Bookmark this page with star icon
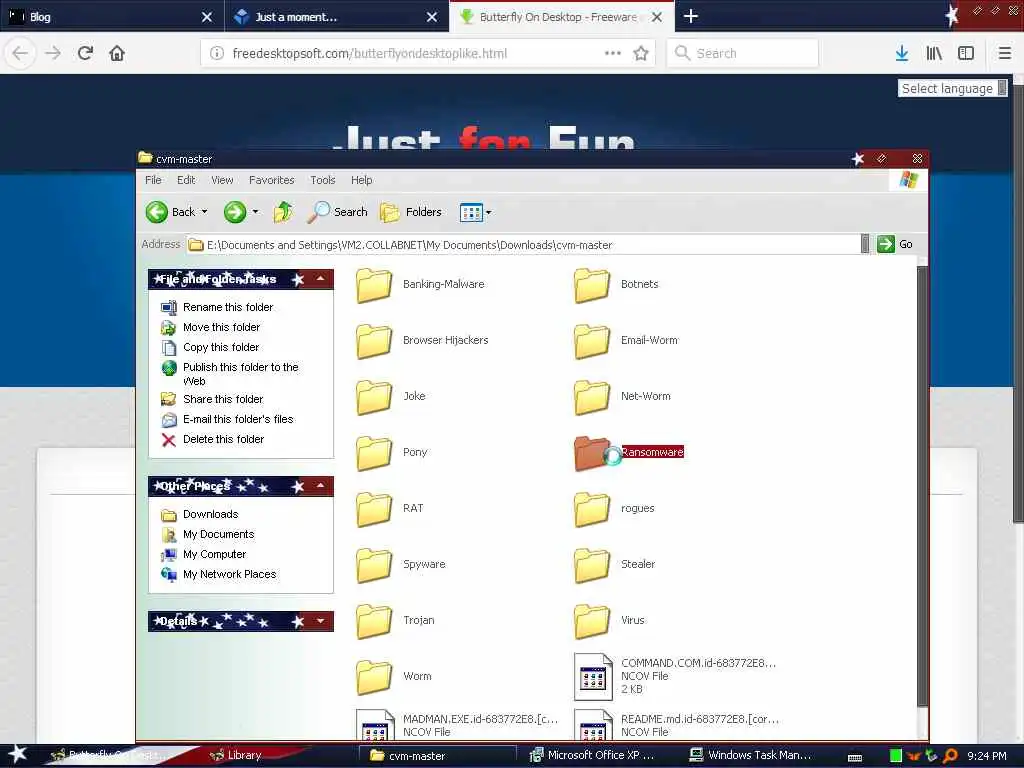 tap(641, 53)
